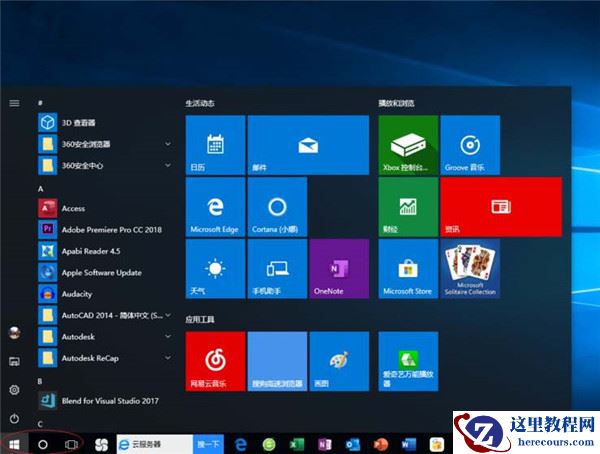The width and height of the screenshot is (600, 454).
Task: Open Outlook from the taskbar
Action: [352, 444]
